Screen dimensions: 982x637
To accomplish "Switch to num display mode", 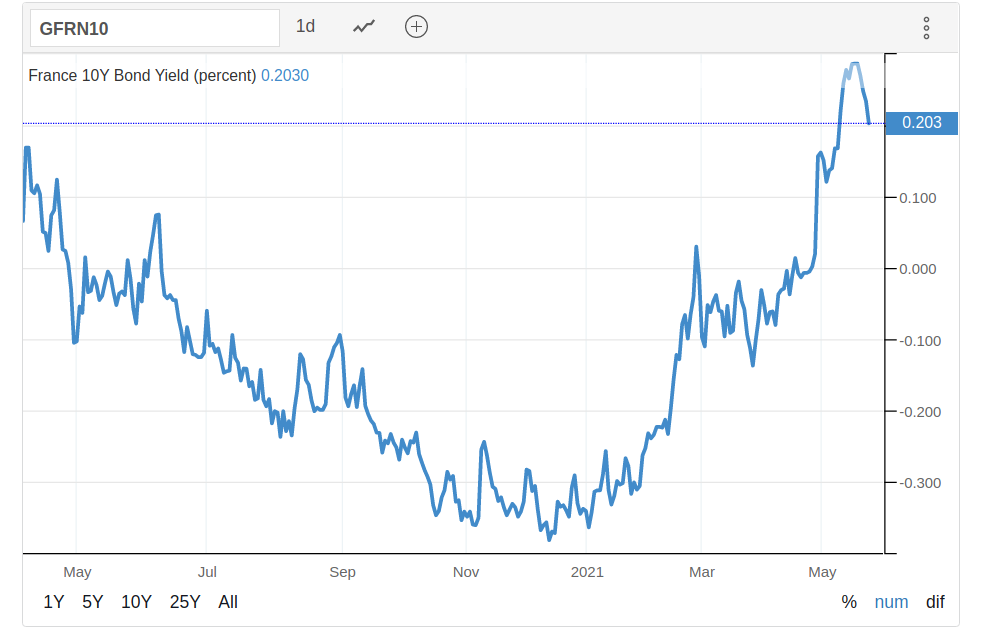I will coord(891,602).
